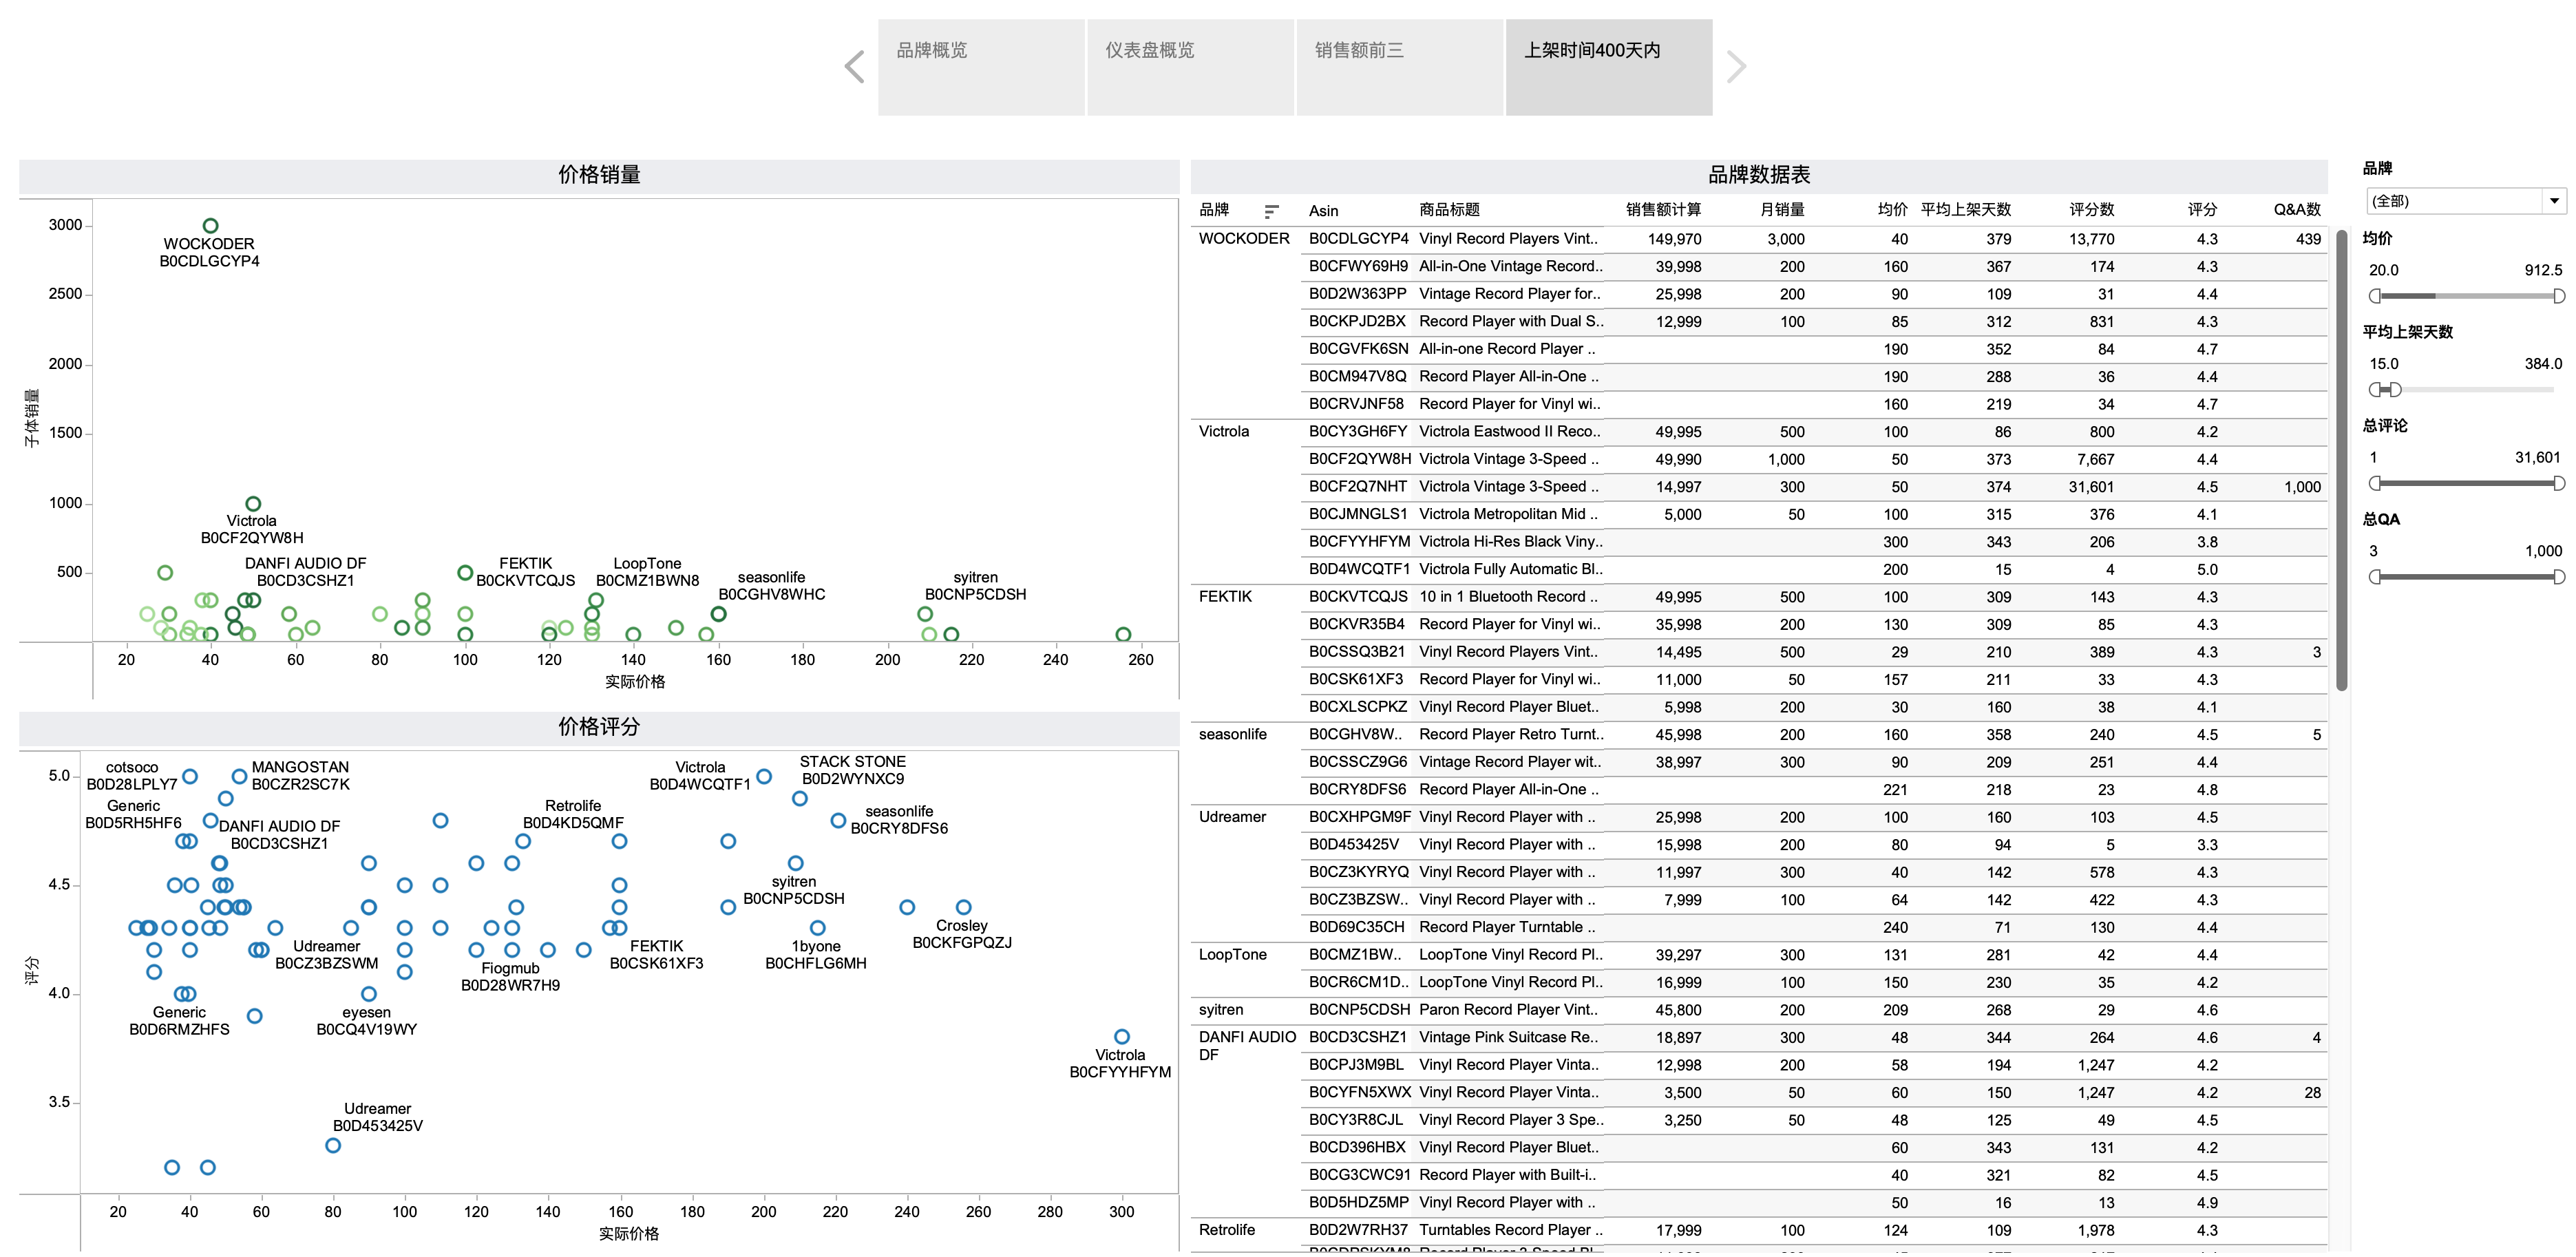Select the cotsoco B0D28LPLY7 rating point

[190, 776]
